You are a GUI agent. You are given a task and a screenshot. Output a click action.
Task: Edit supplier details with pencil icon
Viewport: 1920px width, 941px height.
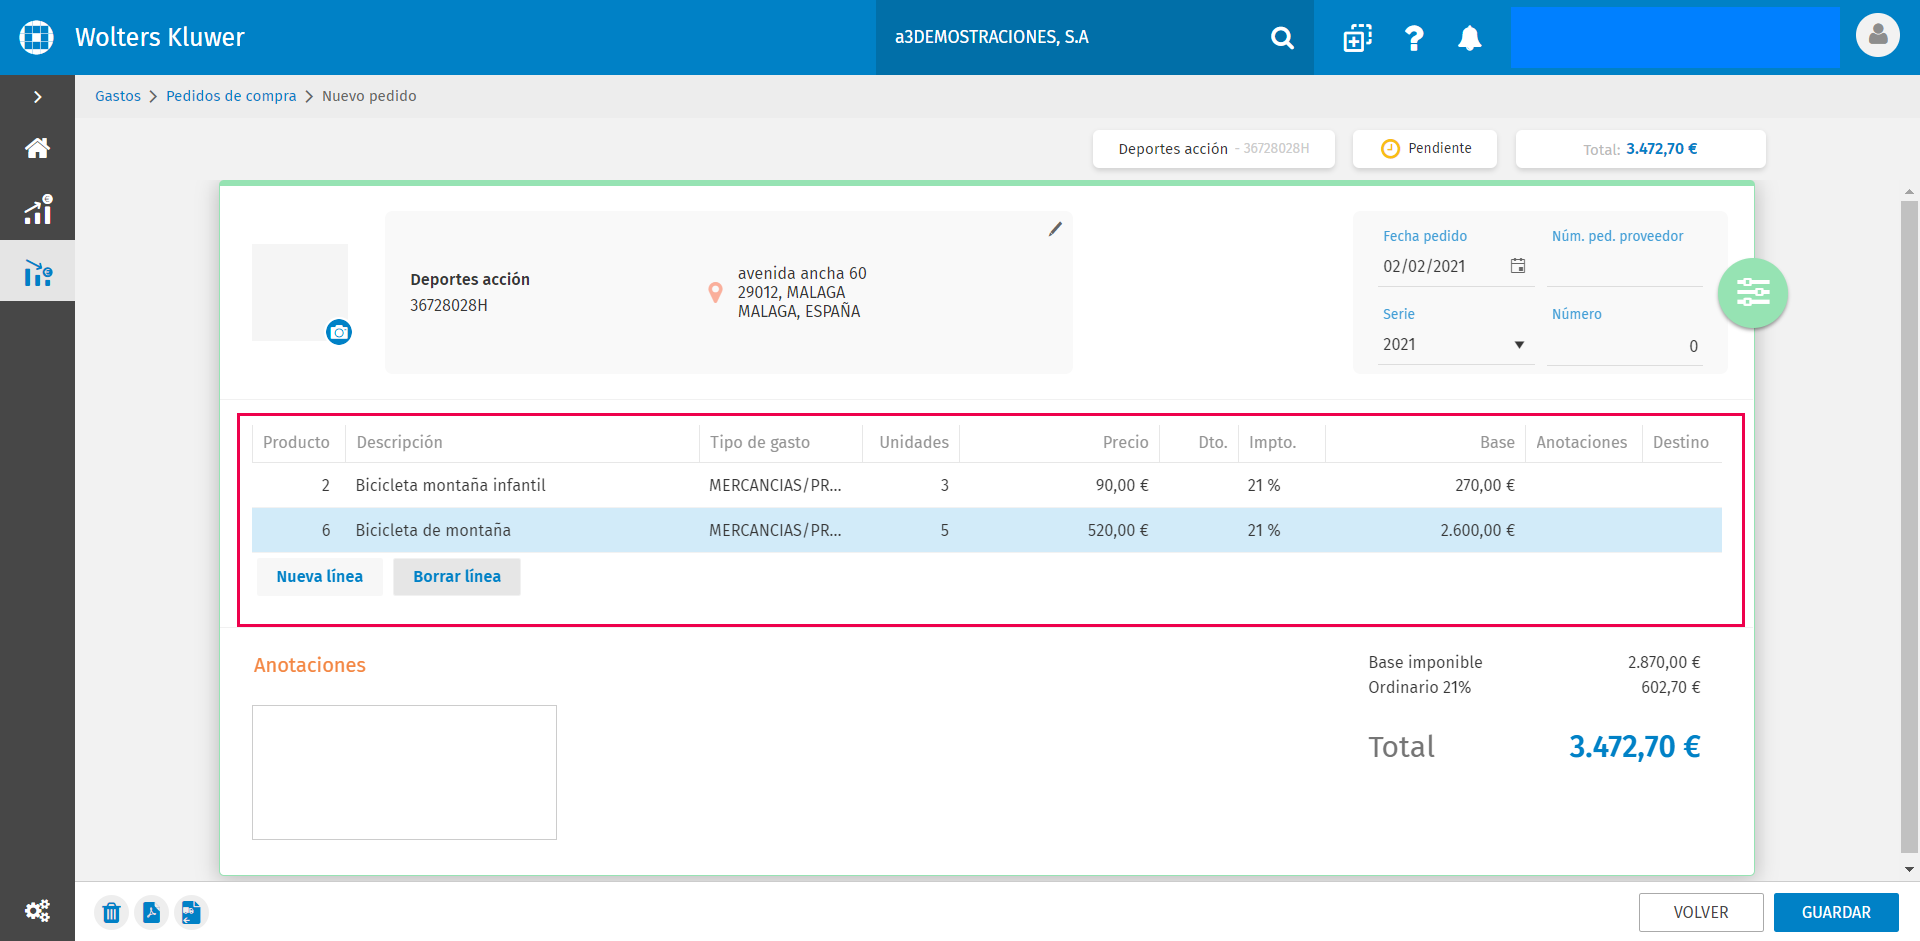point(1055,229)
